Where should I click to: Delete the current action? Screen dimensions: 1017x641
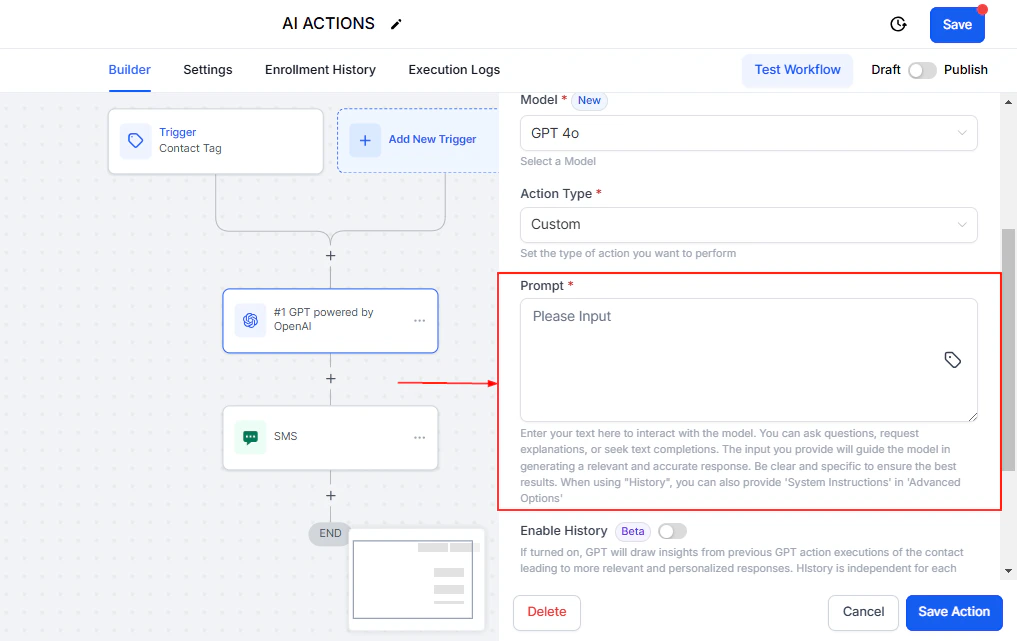coord(546,612)
